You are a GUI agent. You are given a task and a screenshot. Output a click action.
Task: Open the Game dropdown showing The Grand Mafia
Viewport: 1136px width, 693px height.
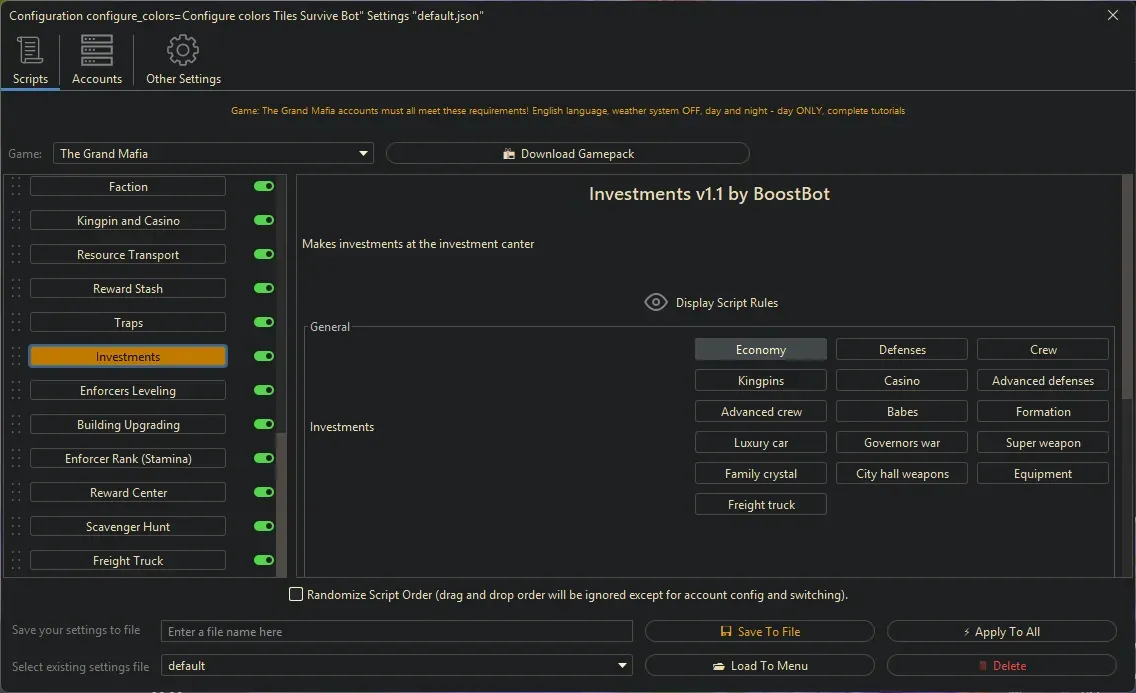click(x=213, y=154)
